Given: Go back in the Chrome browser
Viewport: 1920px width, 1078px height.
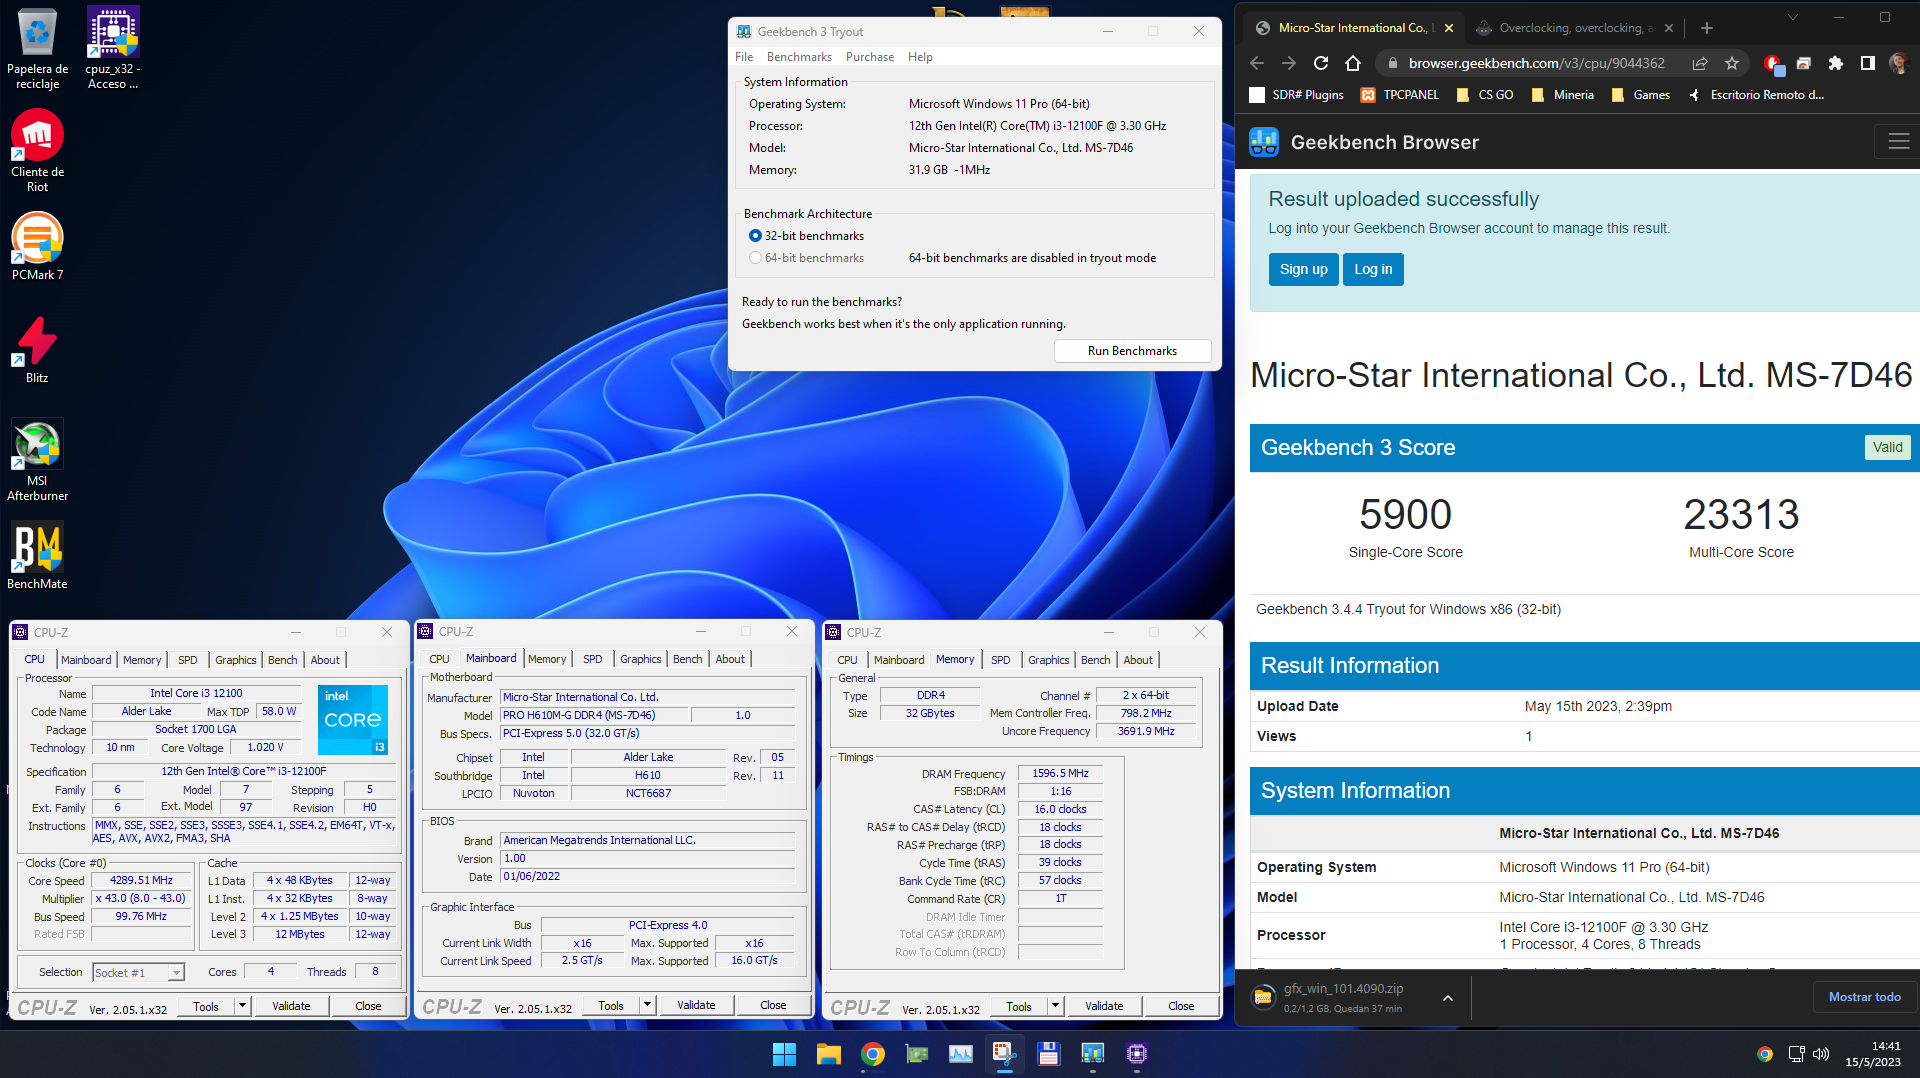Looking at the screenshot, I should (1257, 63).
